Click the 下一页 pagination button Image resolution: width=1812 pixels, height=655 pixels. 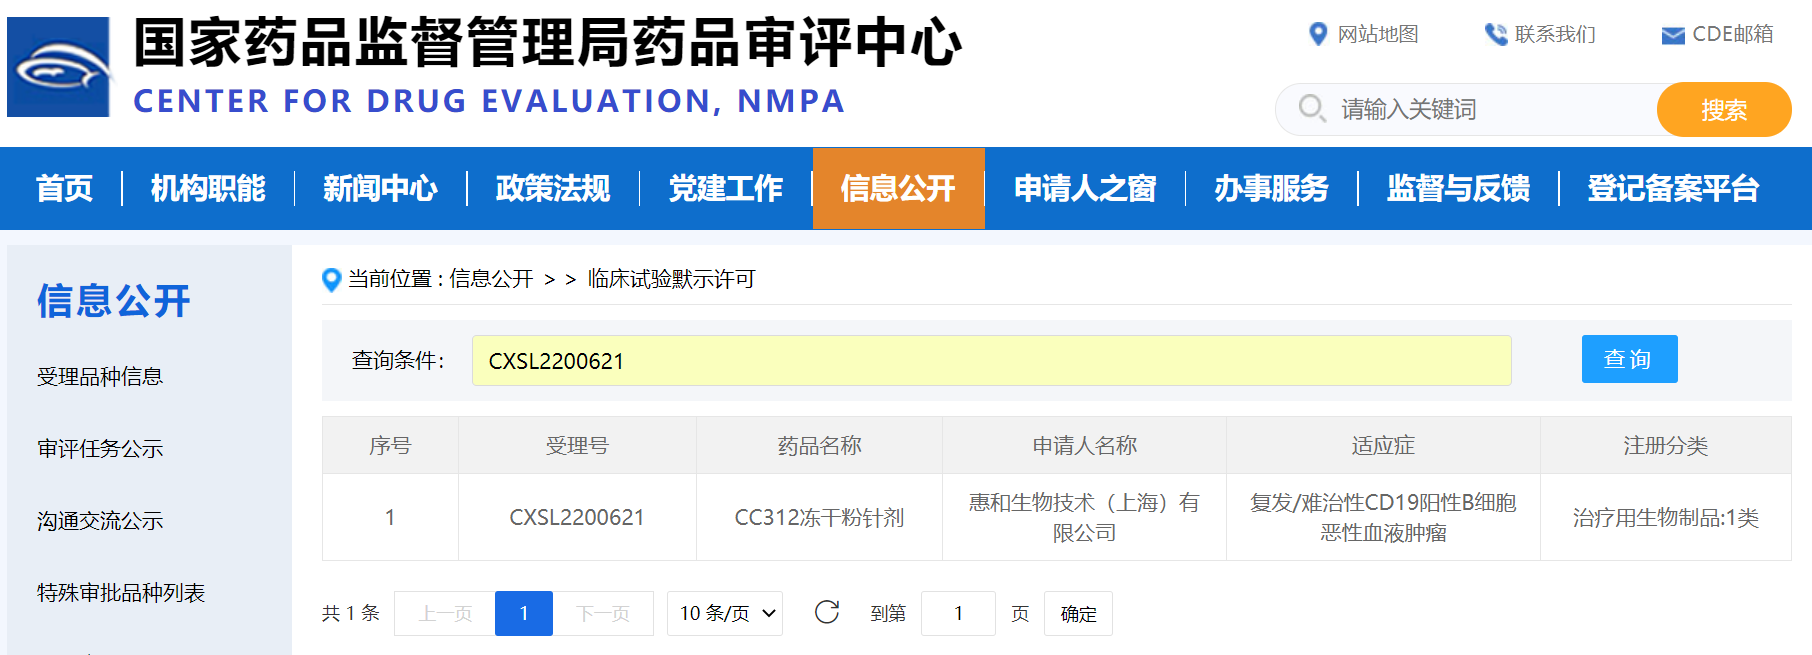coord(603,613)
